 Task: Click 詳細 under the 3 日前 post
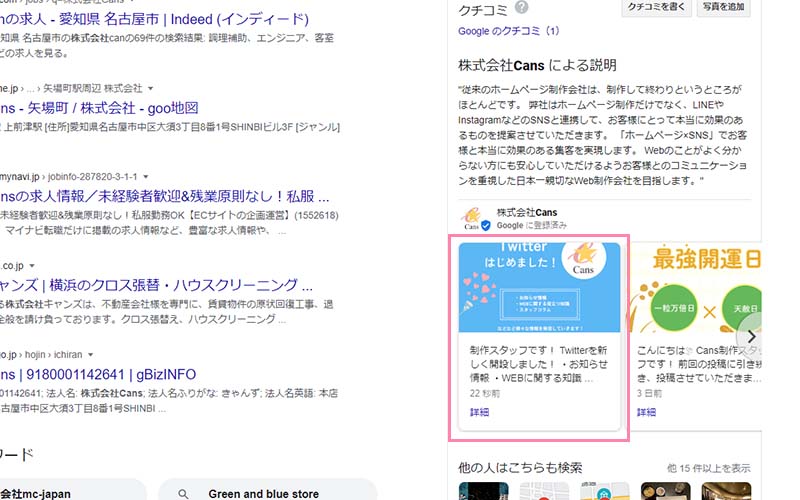click(x=647, y=412)
